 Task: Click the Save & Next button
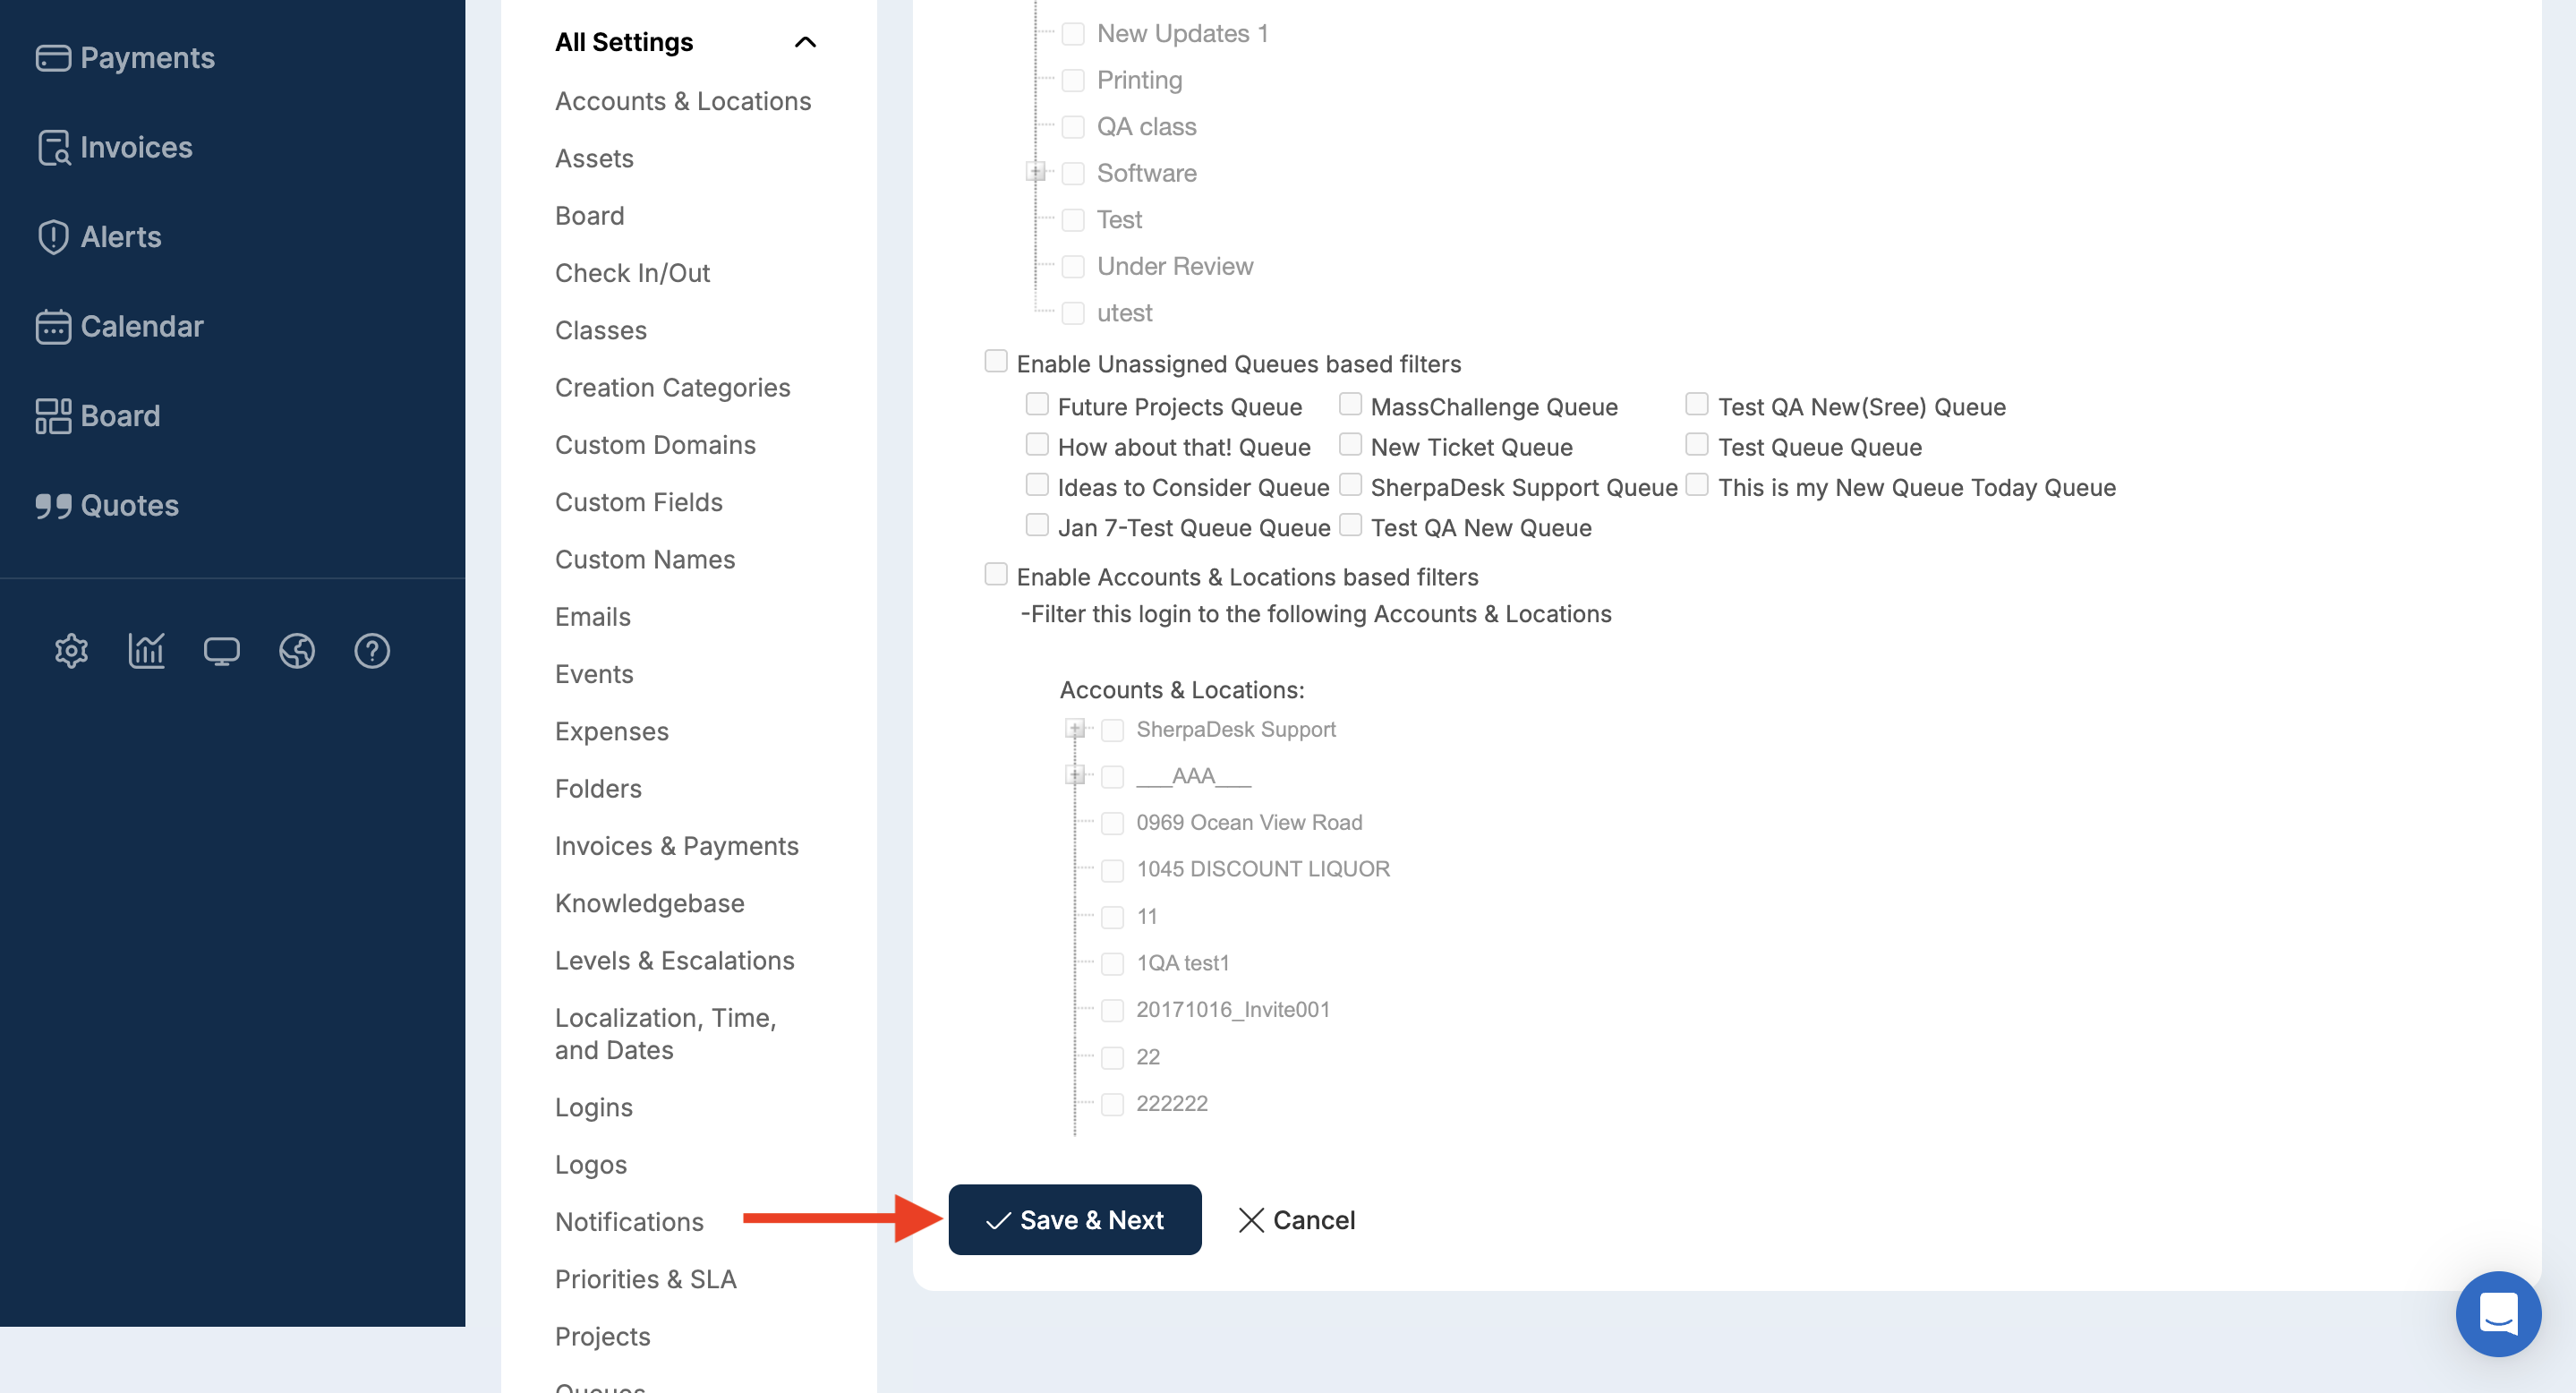(1075, 1220)
